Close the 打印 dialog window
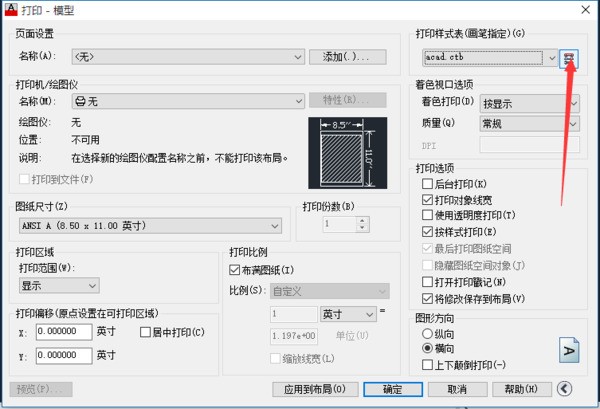The width and height of the screenshot is (600, 409). point(585,10)
